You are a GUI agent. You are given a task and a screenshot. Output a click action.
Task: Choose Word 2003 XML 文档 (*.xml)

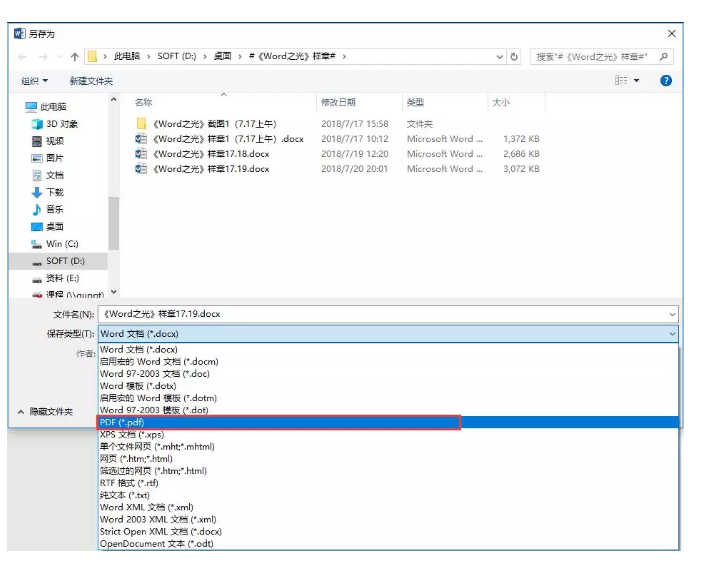(x=388, y=519)
